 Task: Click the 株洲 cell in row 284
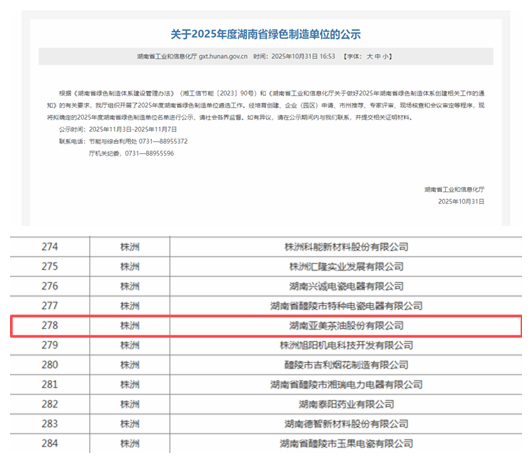coord(130,444)
